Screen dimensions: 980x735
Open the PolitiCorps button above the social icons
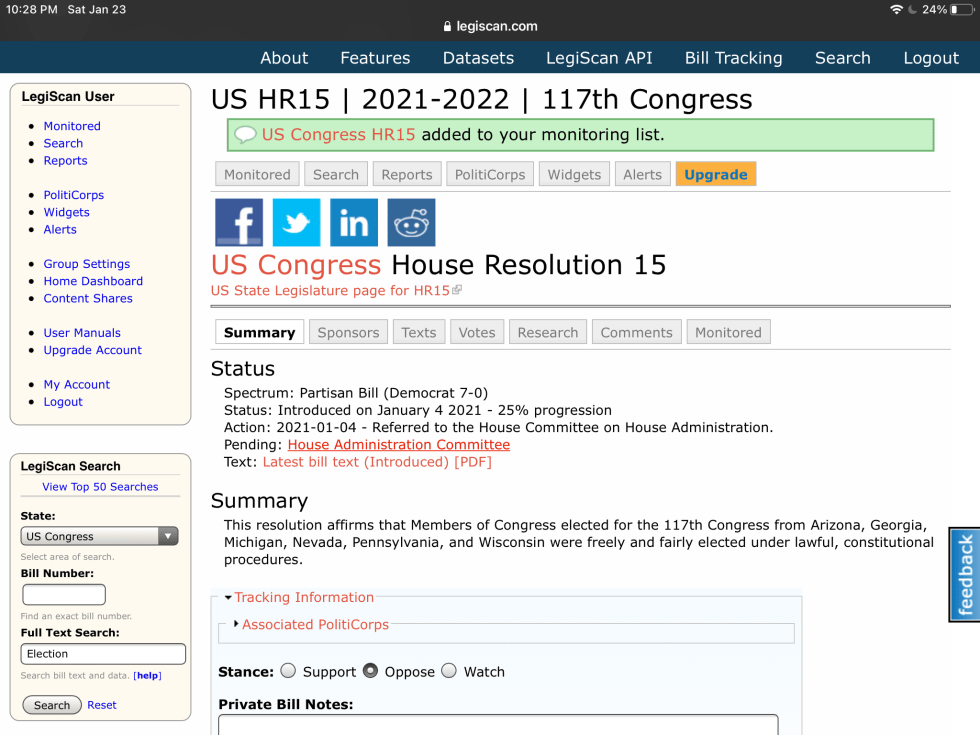click(x=490, y=174)
